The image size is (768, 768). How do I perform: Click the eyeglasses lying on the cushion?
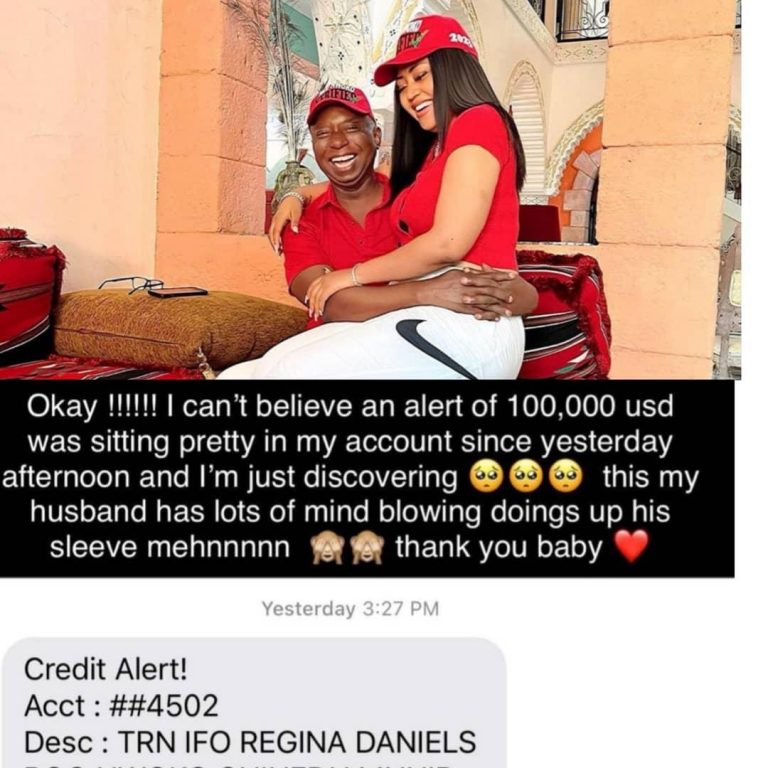point(131,285)
